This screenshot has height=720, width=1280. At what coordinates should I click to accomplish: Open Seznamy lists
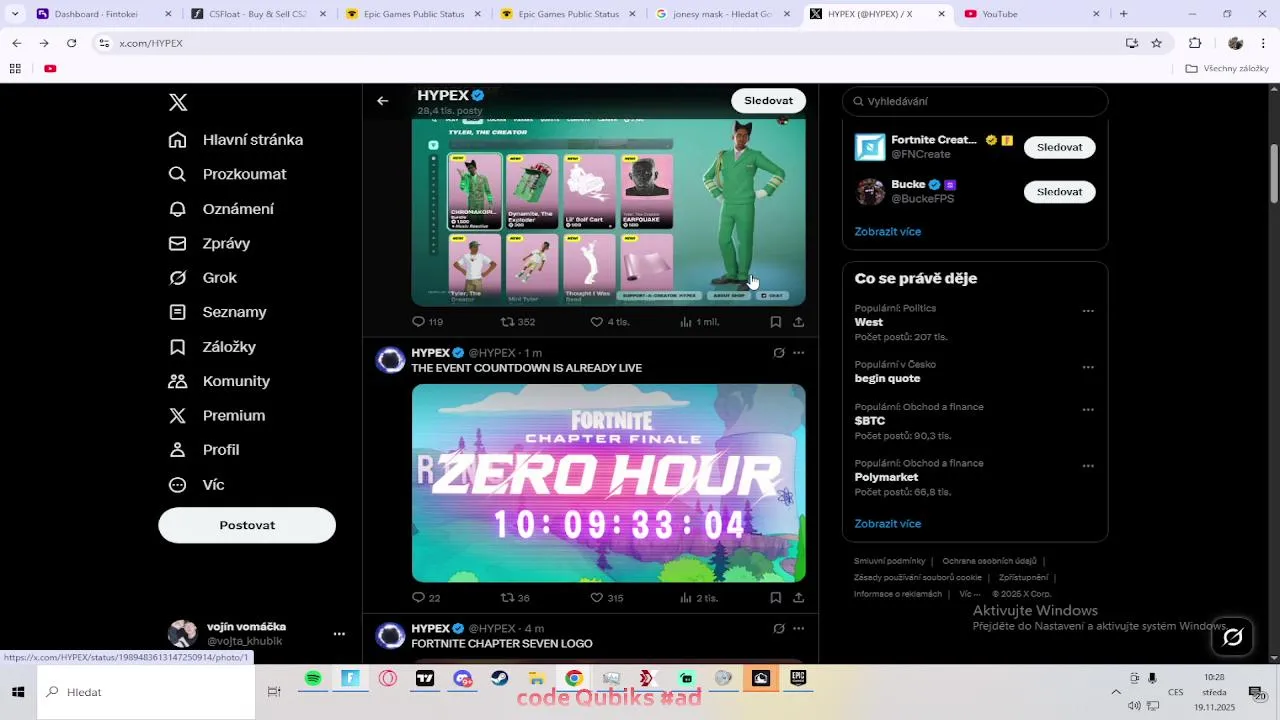click(x=217, y=312)
